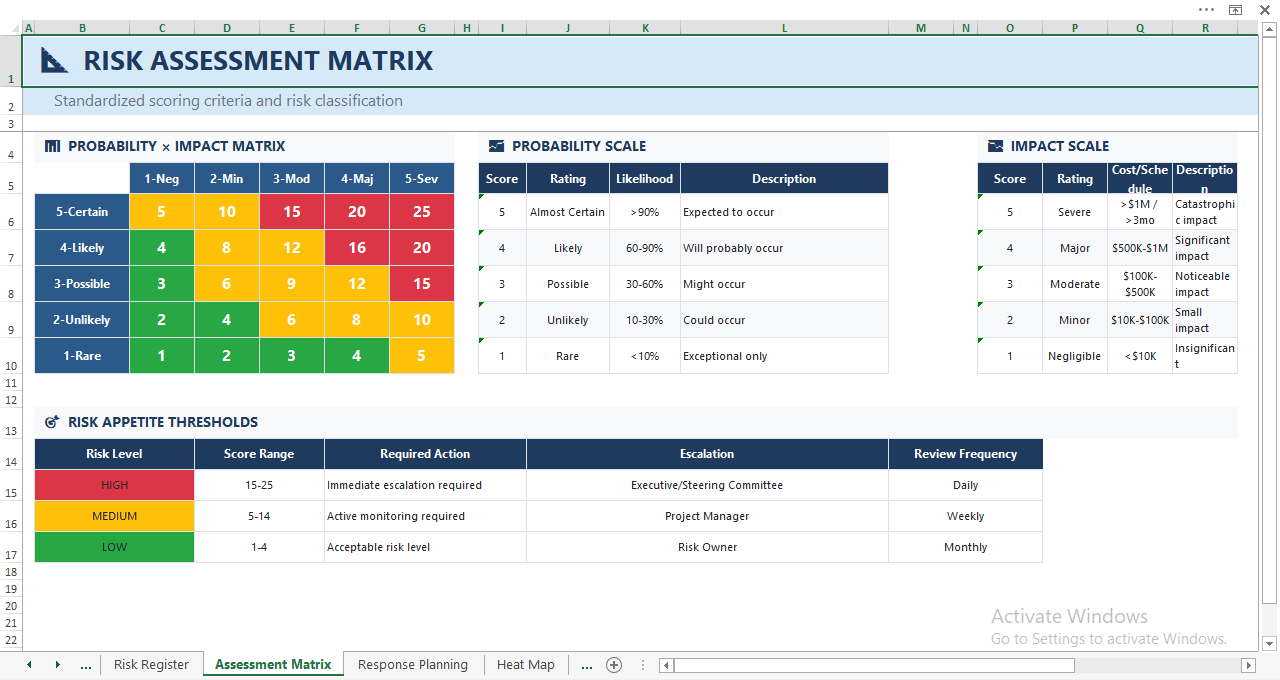
Task: Show hidden sheets via ellipsis before Risk Register
Action: coord(85,665)
